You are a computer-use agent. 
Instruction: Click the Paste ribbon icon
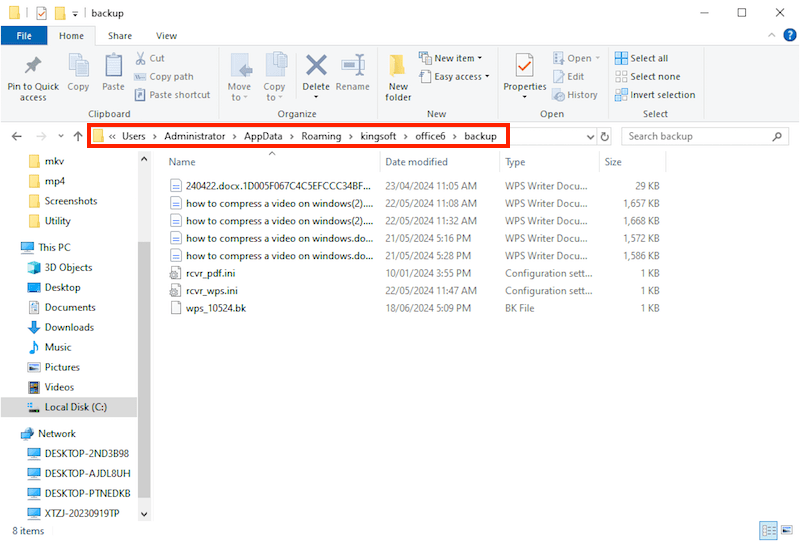[x=113, y=66]
